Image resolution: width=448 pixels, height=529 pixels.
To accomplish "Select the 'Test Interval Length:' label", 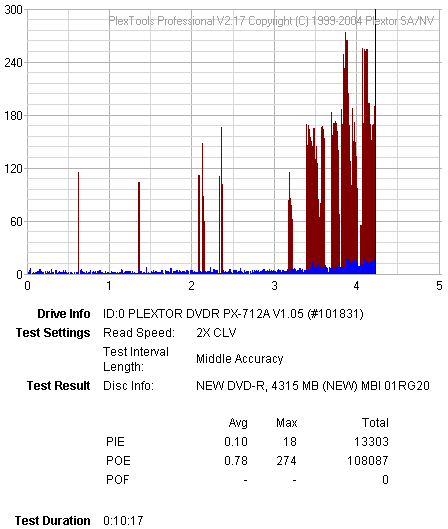I will point(136,359).
